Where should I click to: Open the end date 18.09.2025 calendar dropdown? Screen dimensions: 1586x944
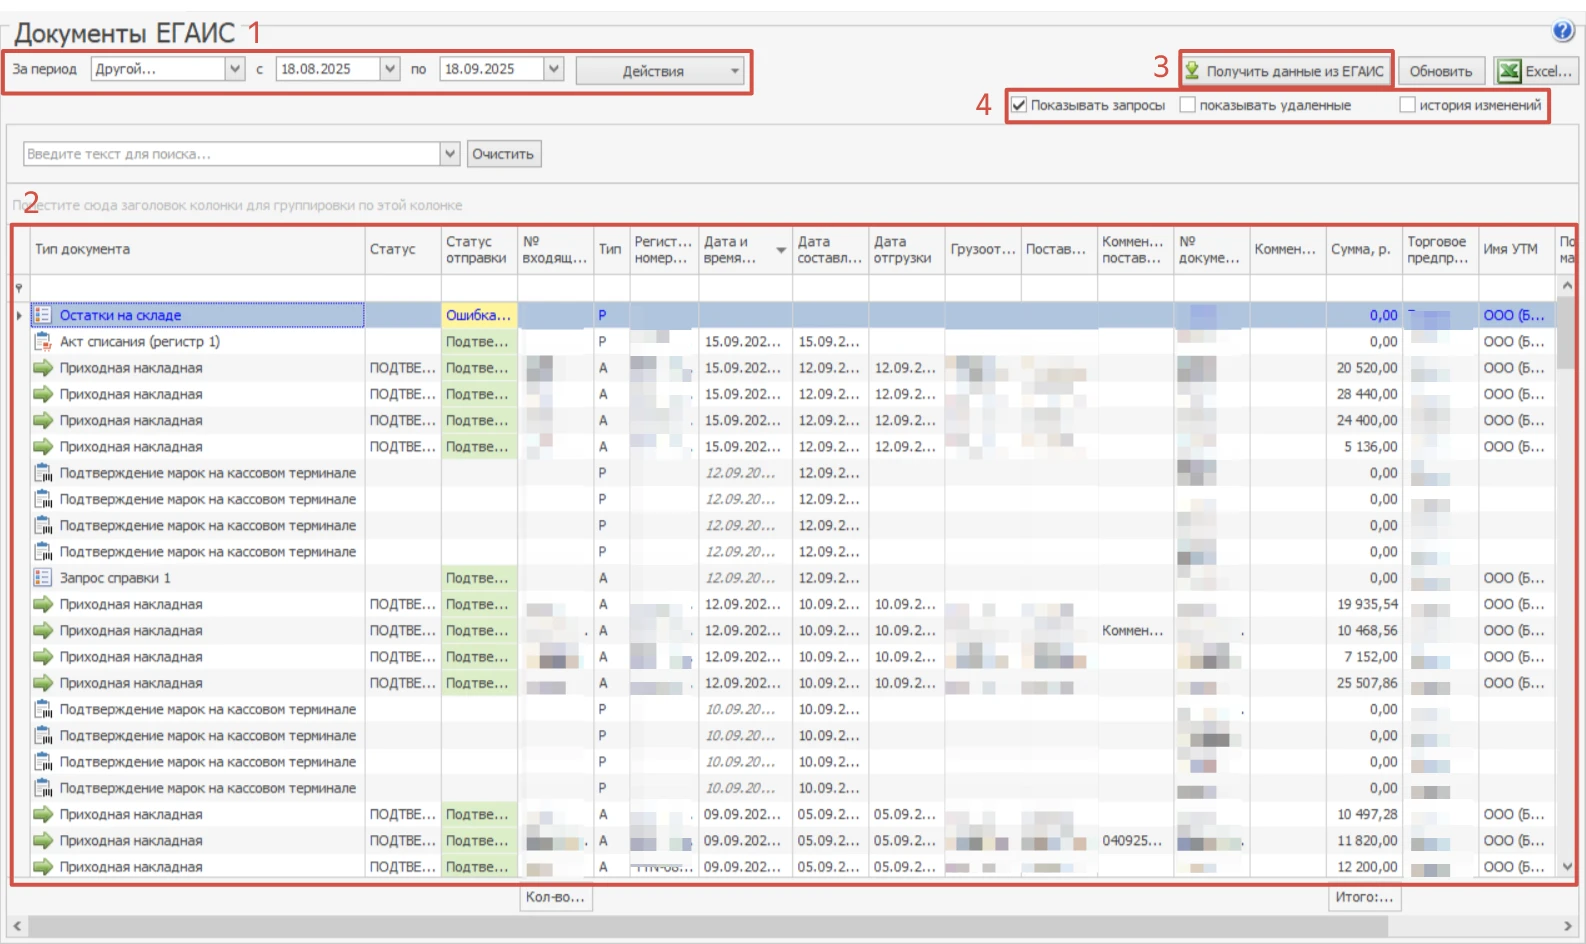click(554, 69)
